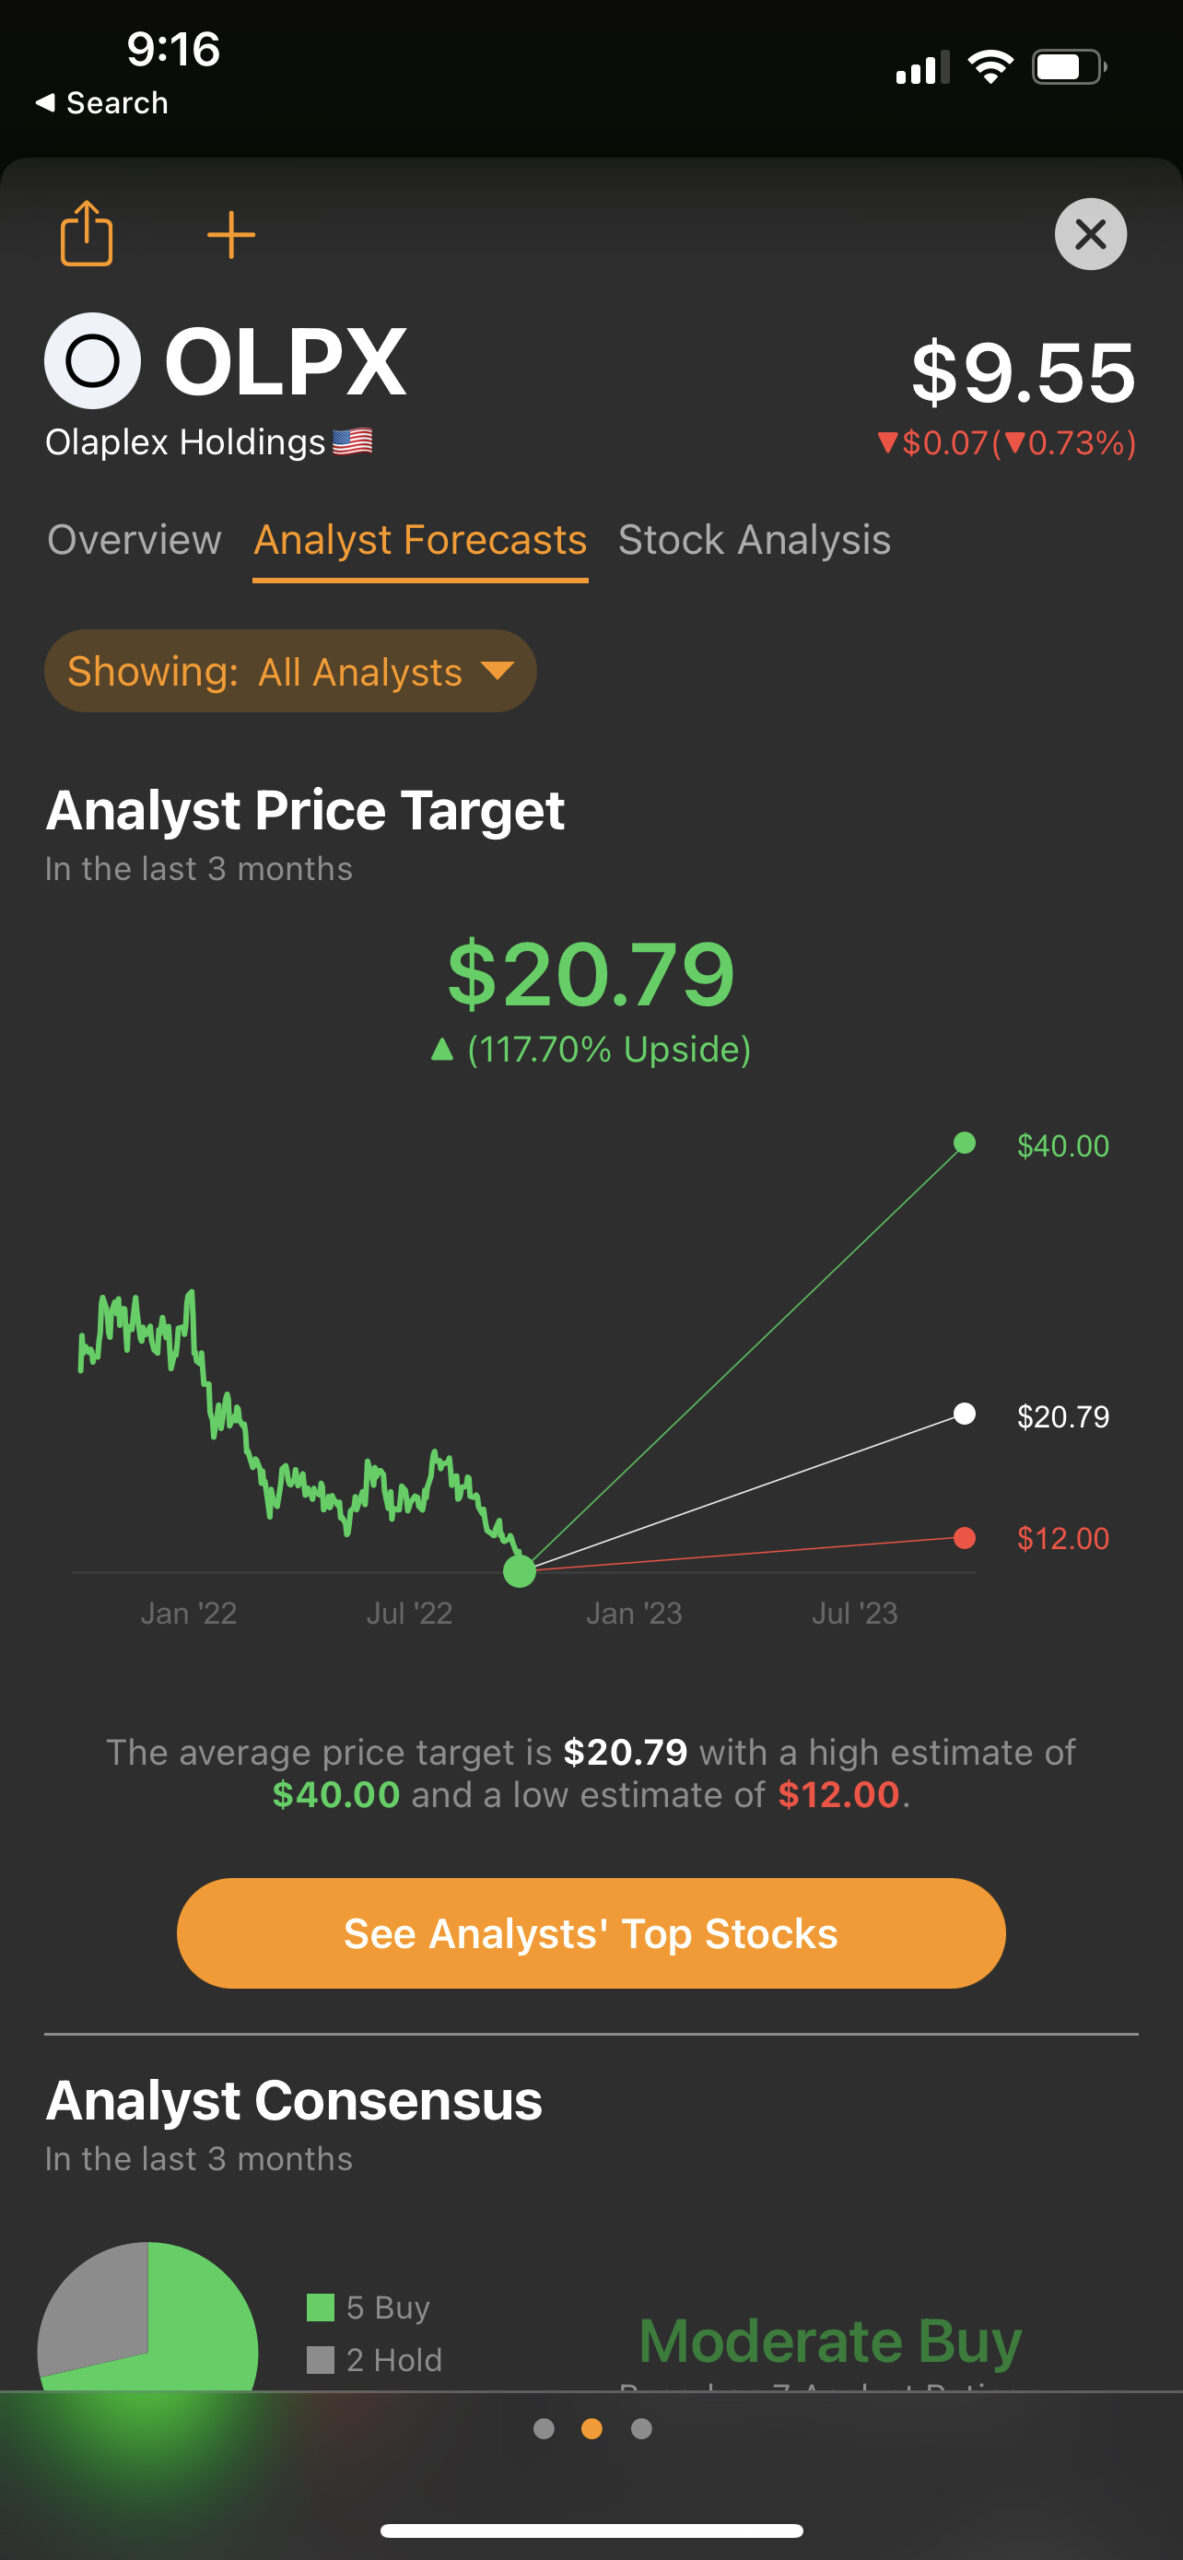Tap the battery status icon
Viewport: 1183px width, 2560px height.
pos(1069,67)
